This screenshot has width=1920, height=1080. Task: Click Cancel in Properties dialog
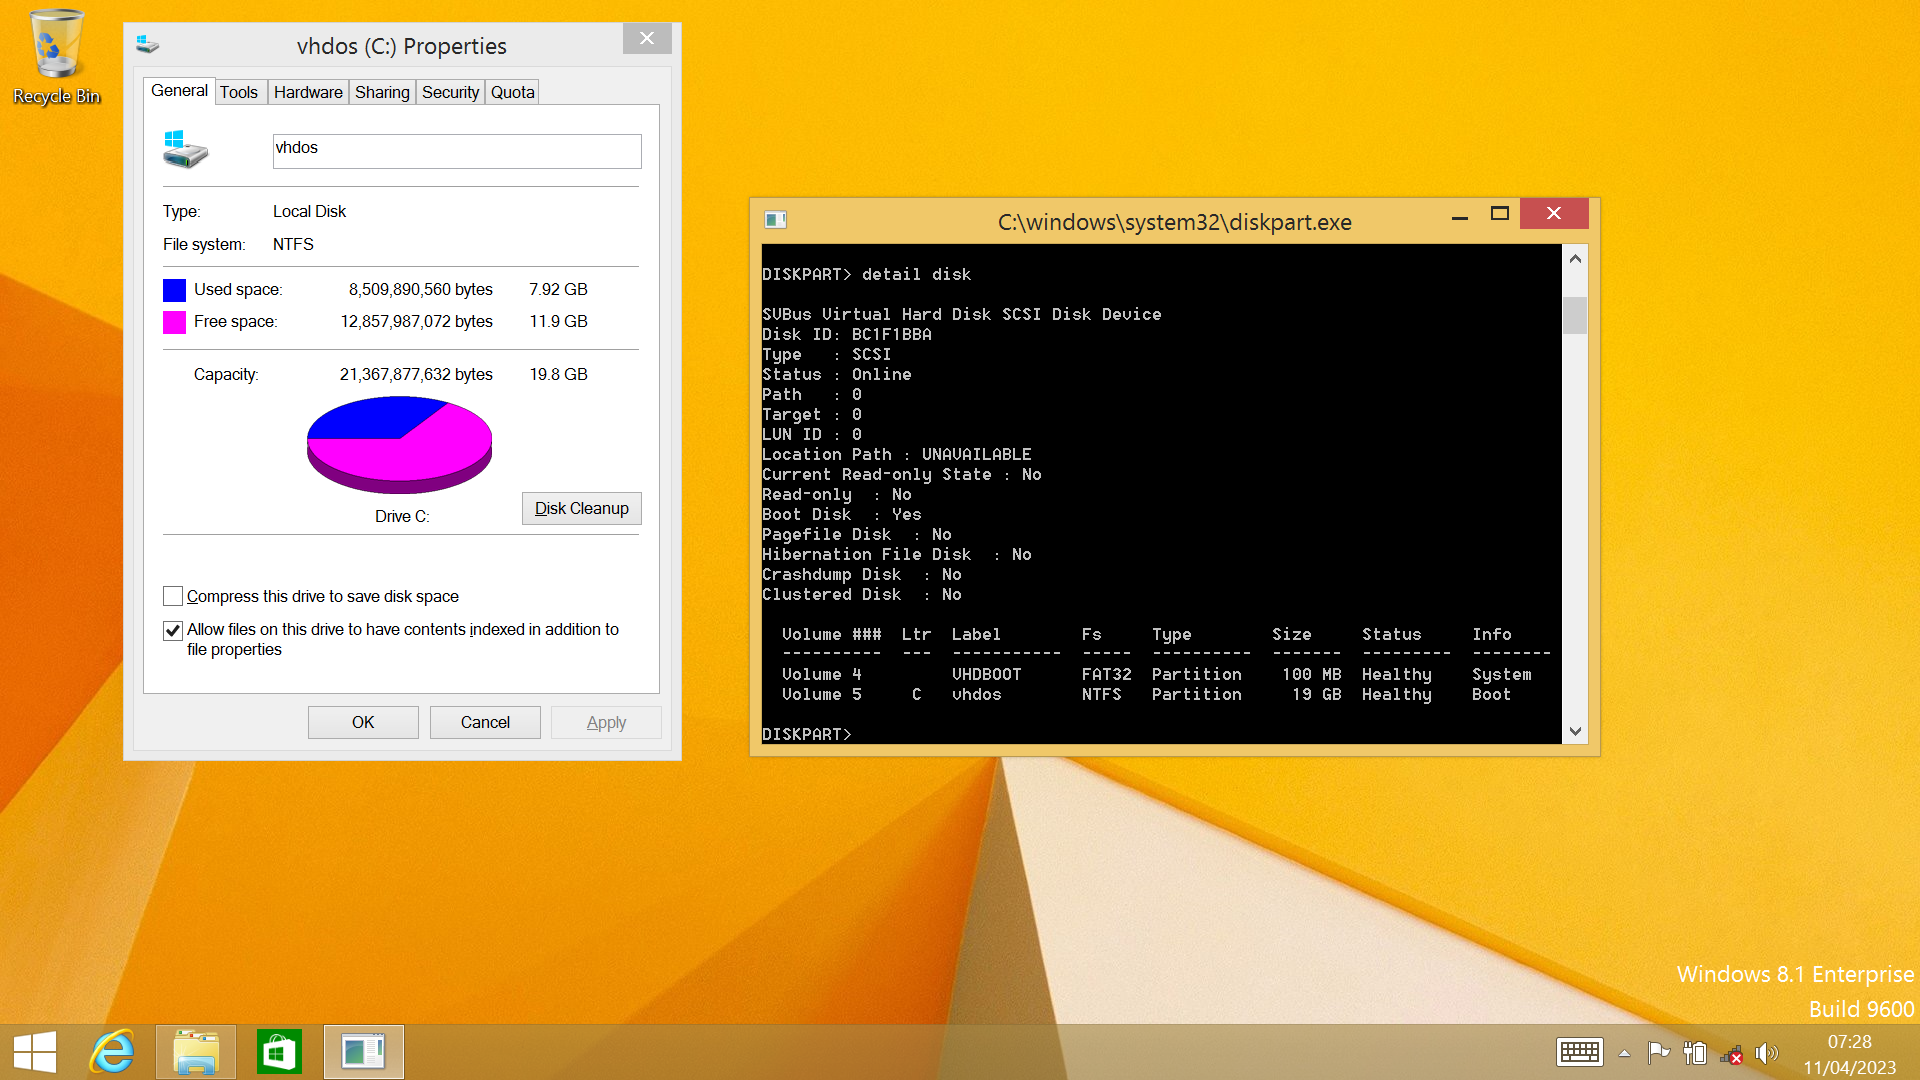pos(485,722)
